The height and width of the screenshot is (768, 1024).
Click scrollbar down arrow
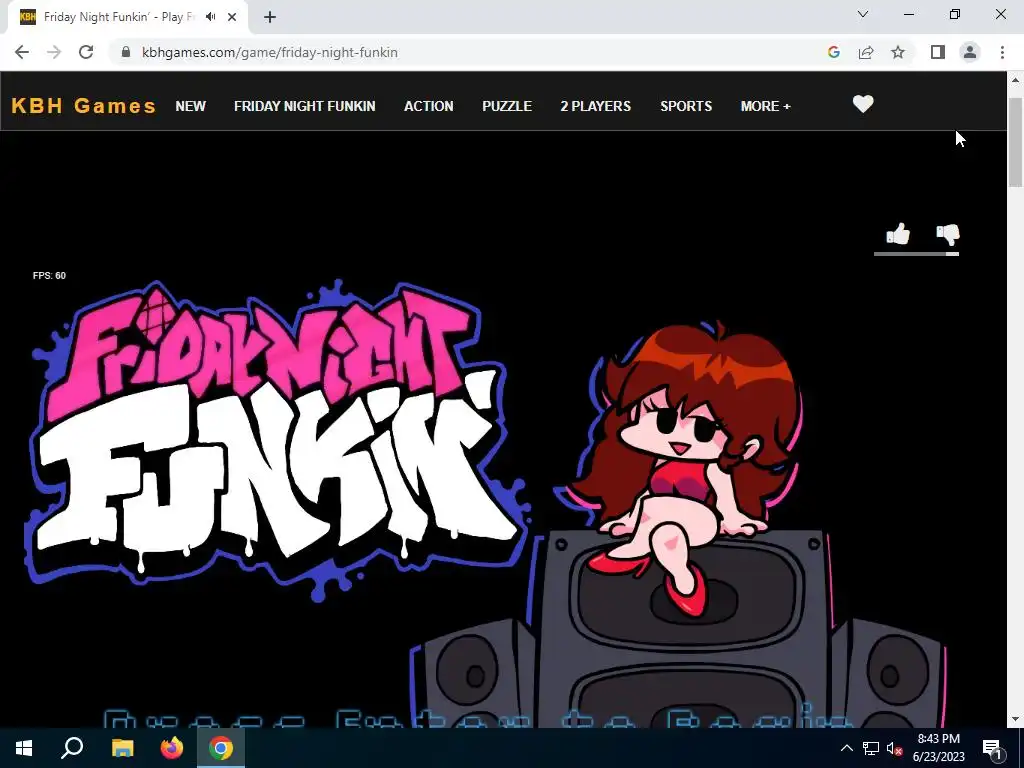[1015, 720]
